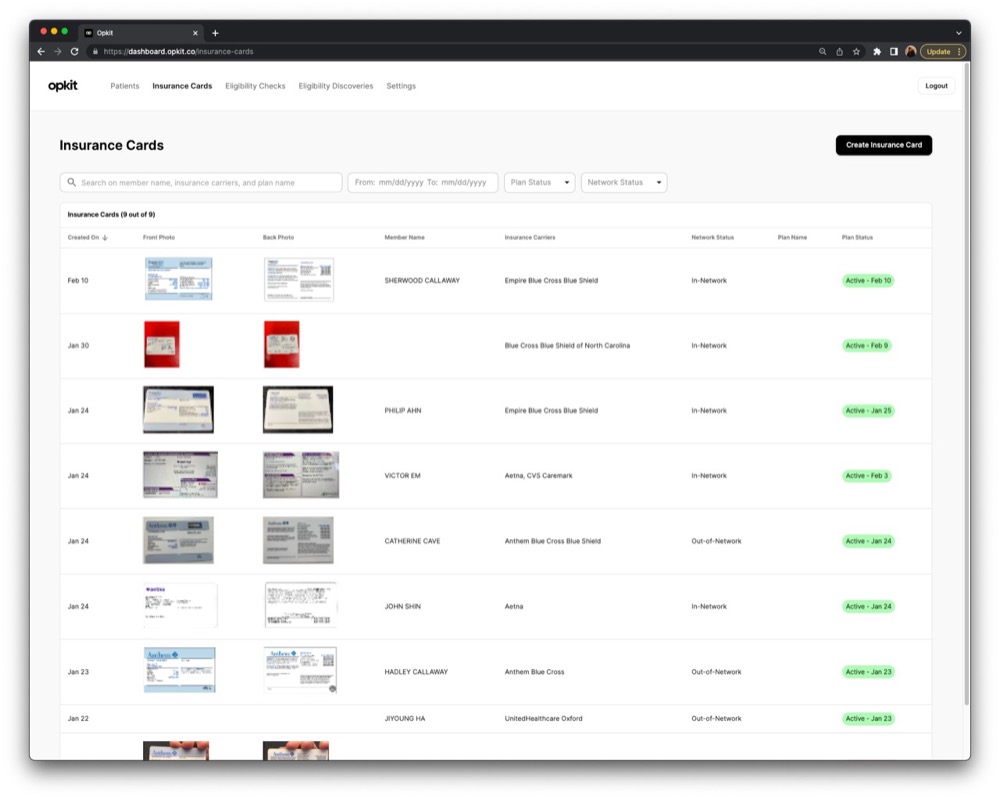View site info via the padlock icon

pyautogui.click(x=96, y=52)
